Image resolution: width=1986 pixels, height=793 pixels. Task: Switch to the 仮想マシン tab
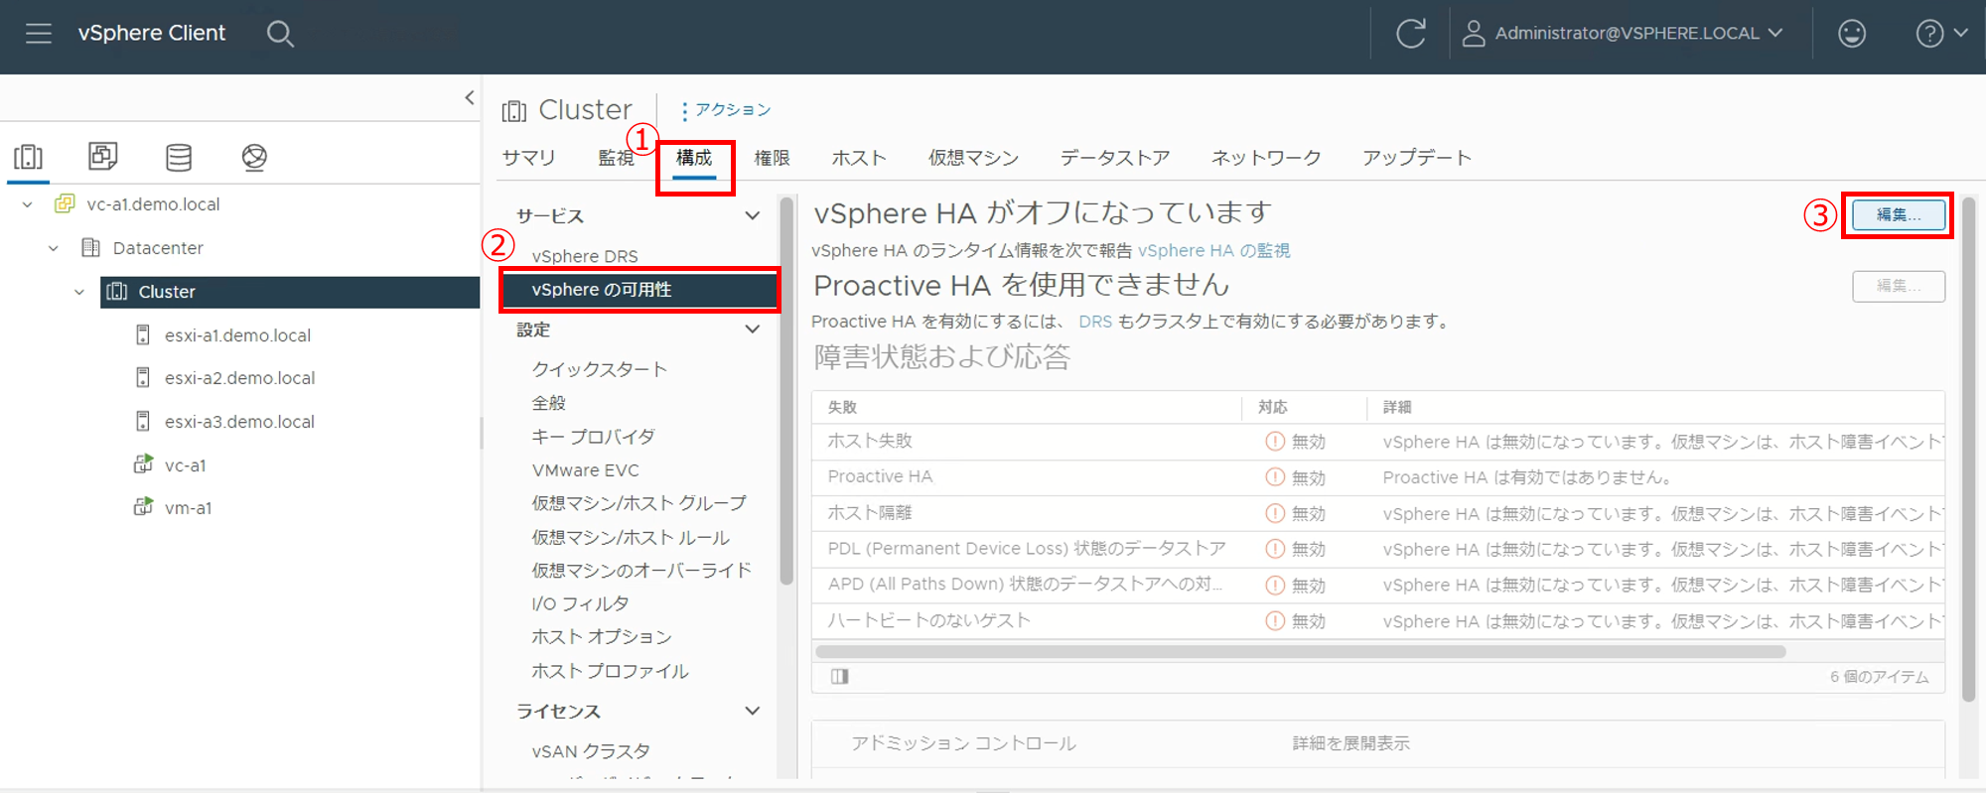click(x=973, y=158)
